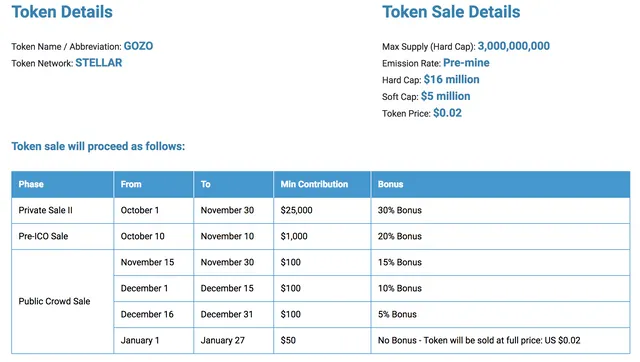The image size is (640, 362).
Task: Click the January 27 end date cell
Action: click(233, 340)
